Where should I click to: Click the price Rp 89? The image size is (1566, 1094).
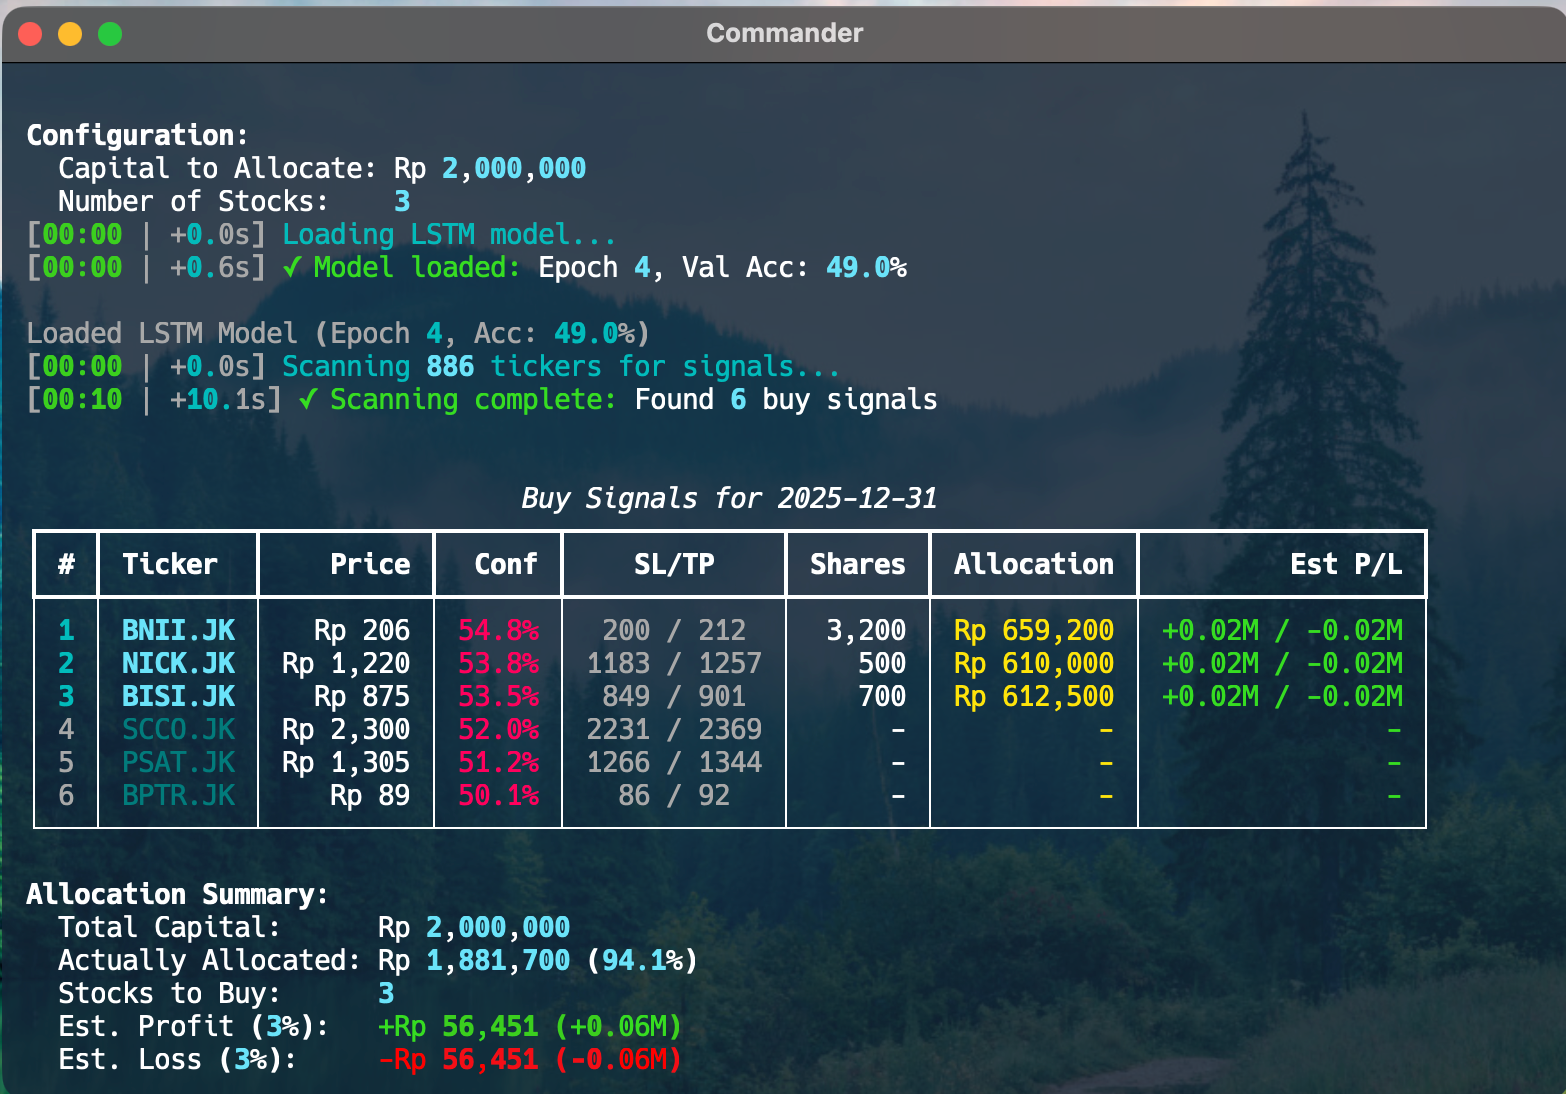click(x=370, y=795)
